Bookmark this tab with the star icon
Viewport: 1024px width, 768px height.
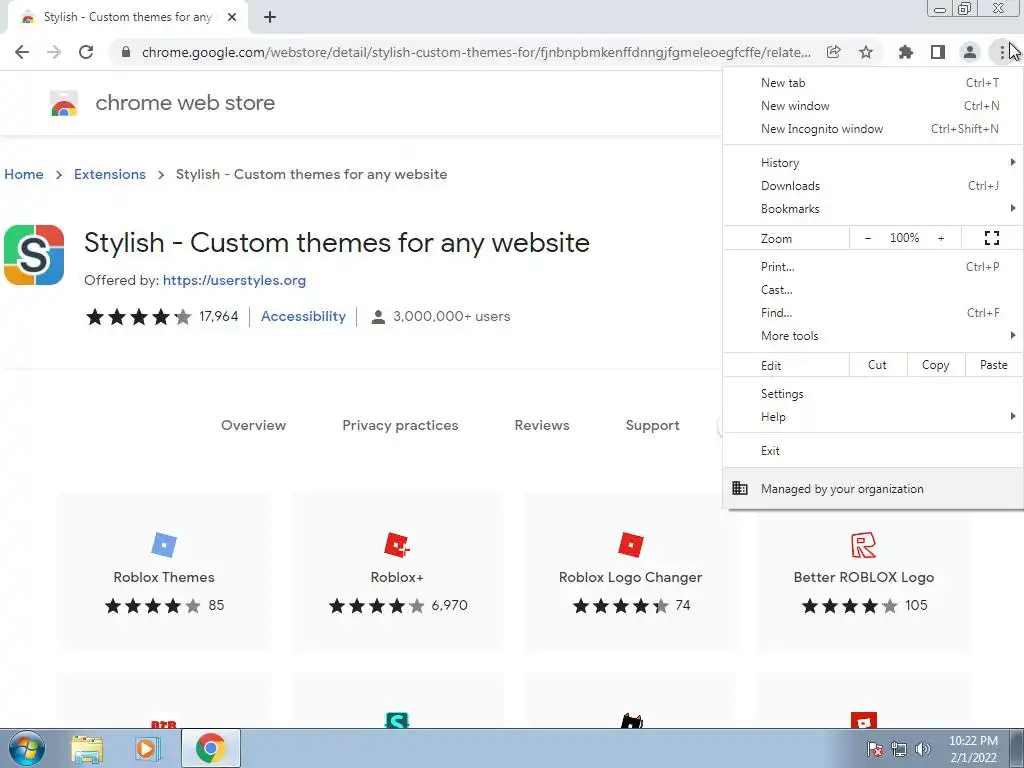[866, 52]
